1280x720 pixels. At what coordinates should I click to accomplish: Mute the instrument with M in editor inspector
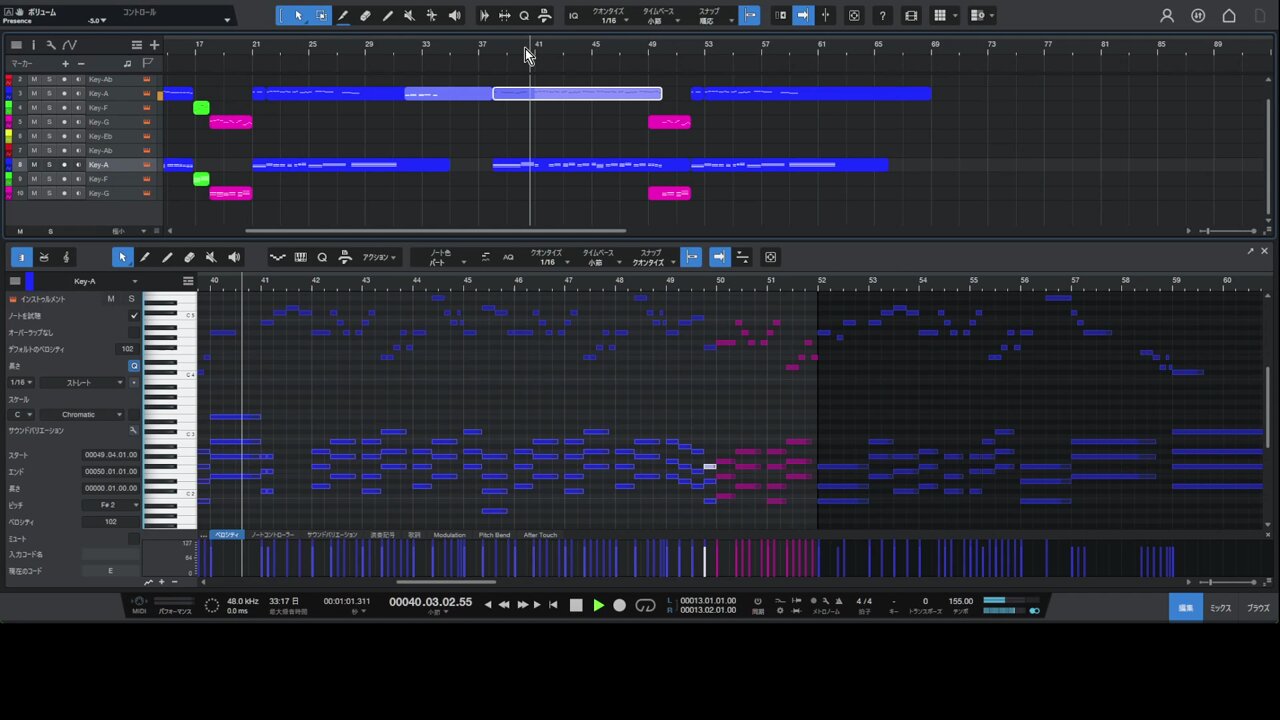[x=111, y=299]
